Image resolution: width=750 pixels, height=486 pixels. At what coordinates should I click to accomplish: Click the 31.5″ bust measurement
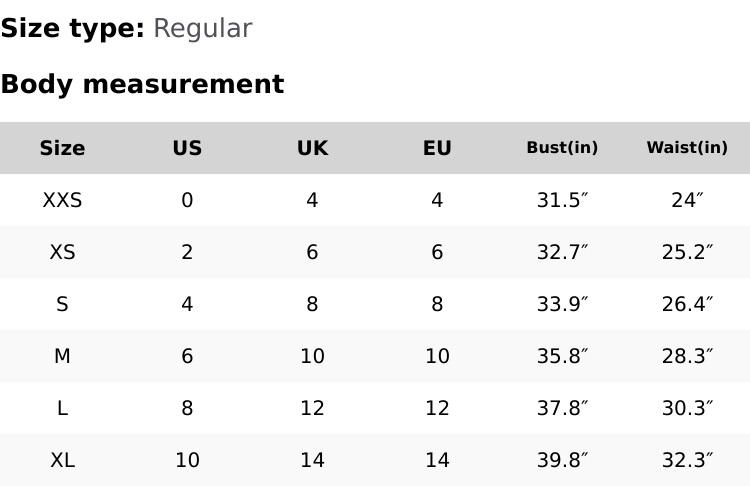click(562, 200)
